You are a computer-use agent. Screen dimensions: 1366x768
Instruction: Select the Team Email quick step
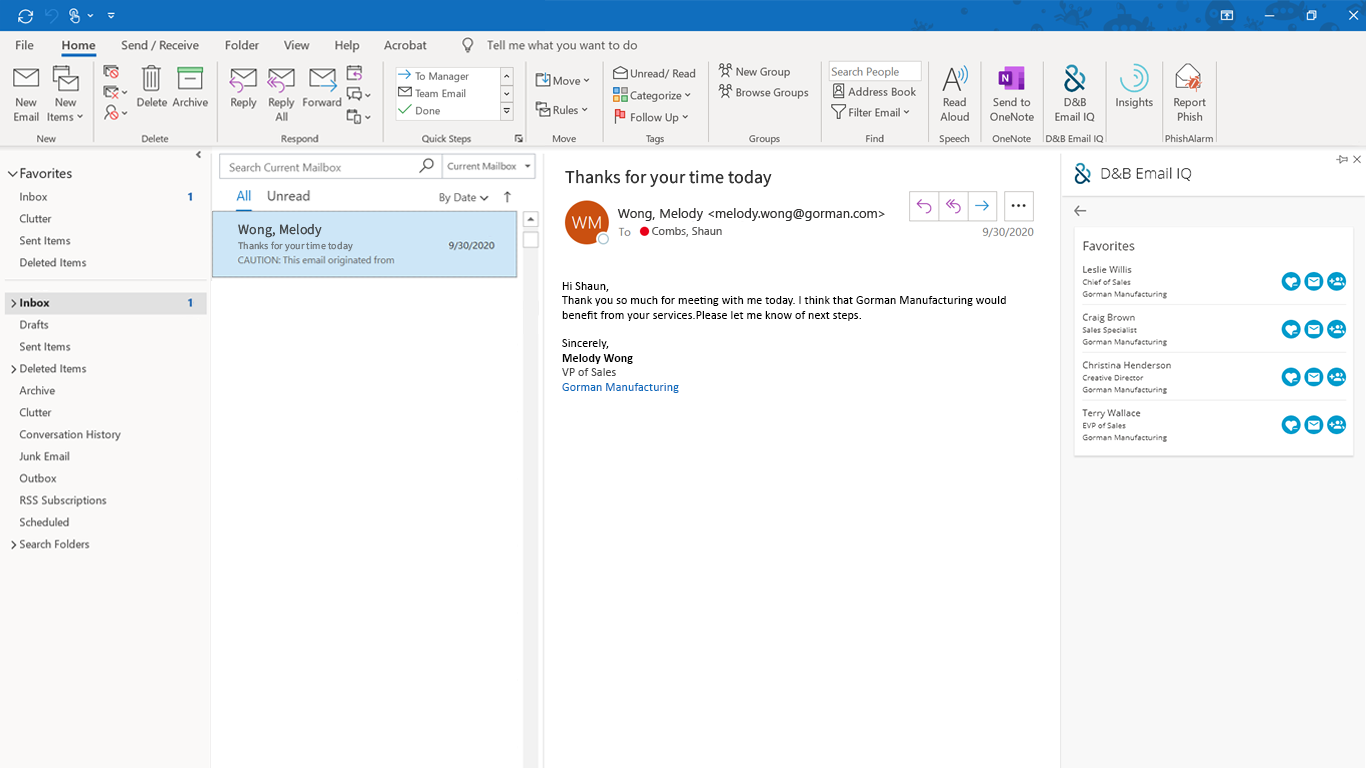pyautogui.click(x=446, y=93)
